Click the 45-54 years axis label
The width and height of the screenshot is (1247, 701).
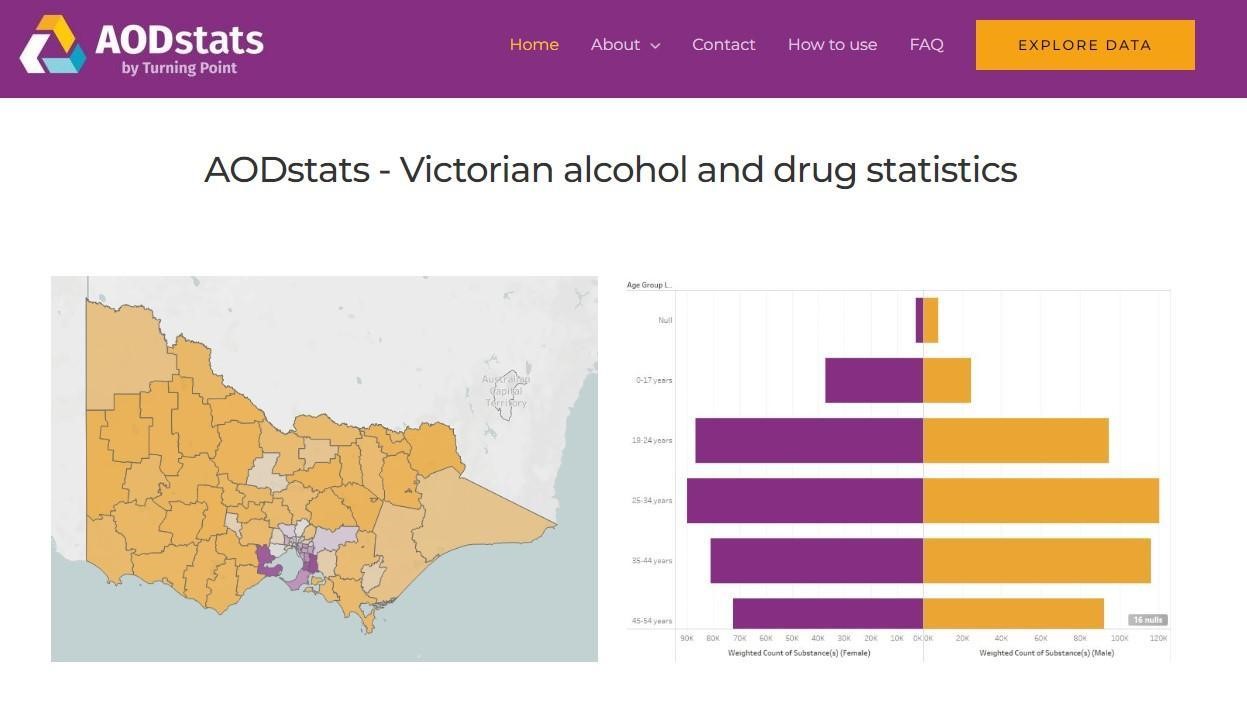(x=655, y=620)
